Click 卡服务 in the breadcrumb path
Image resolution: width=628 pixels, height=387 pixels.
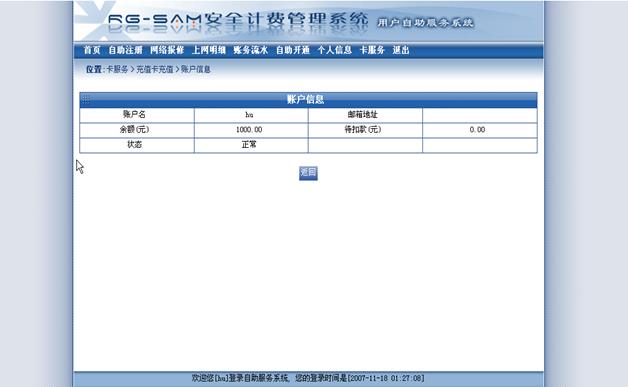[x=117, y=69]
